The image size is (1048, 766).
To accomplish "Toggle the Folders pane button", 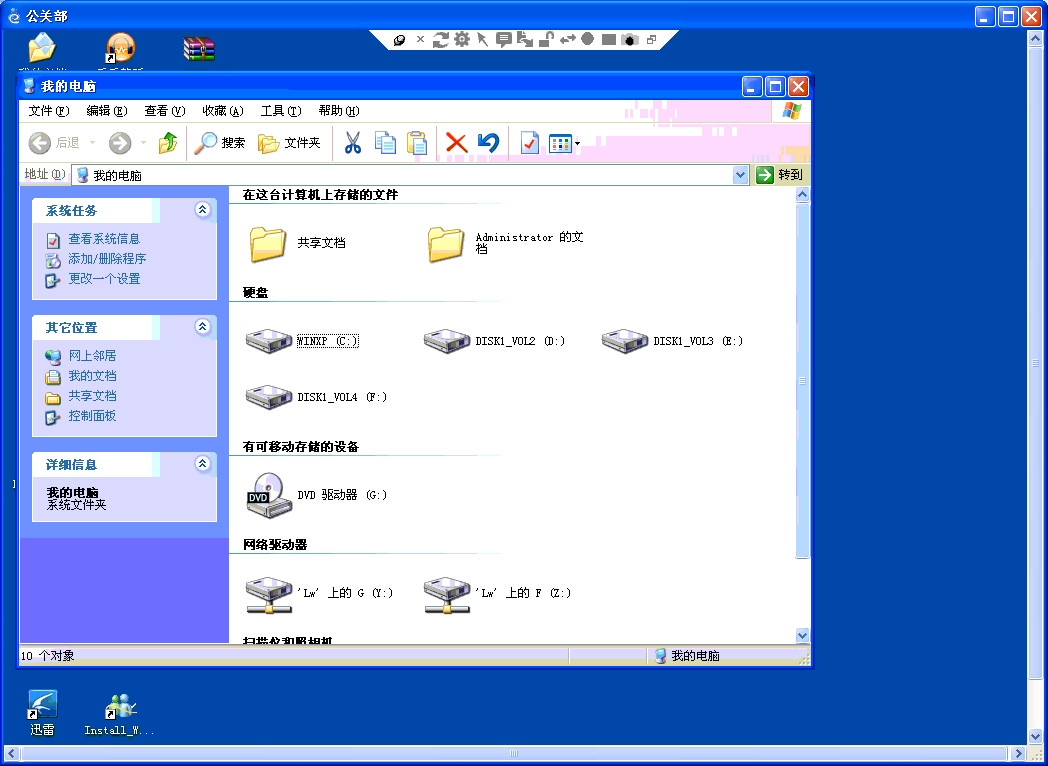I will [289, 142].
